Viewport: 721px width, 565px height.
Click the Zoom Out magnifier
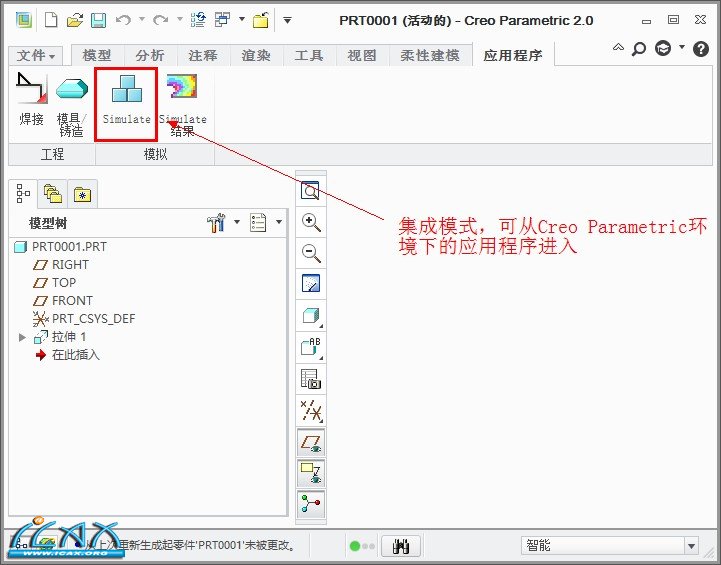311,253
